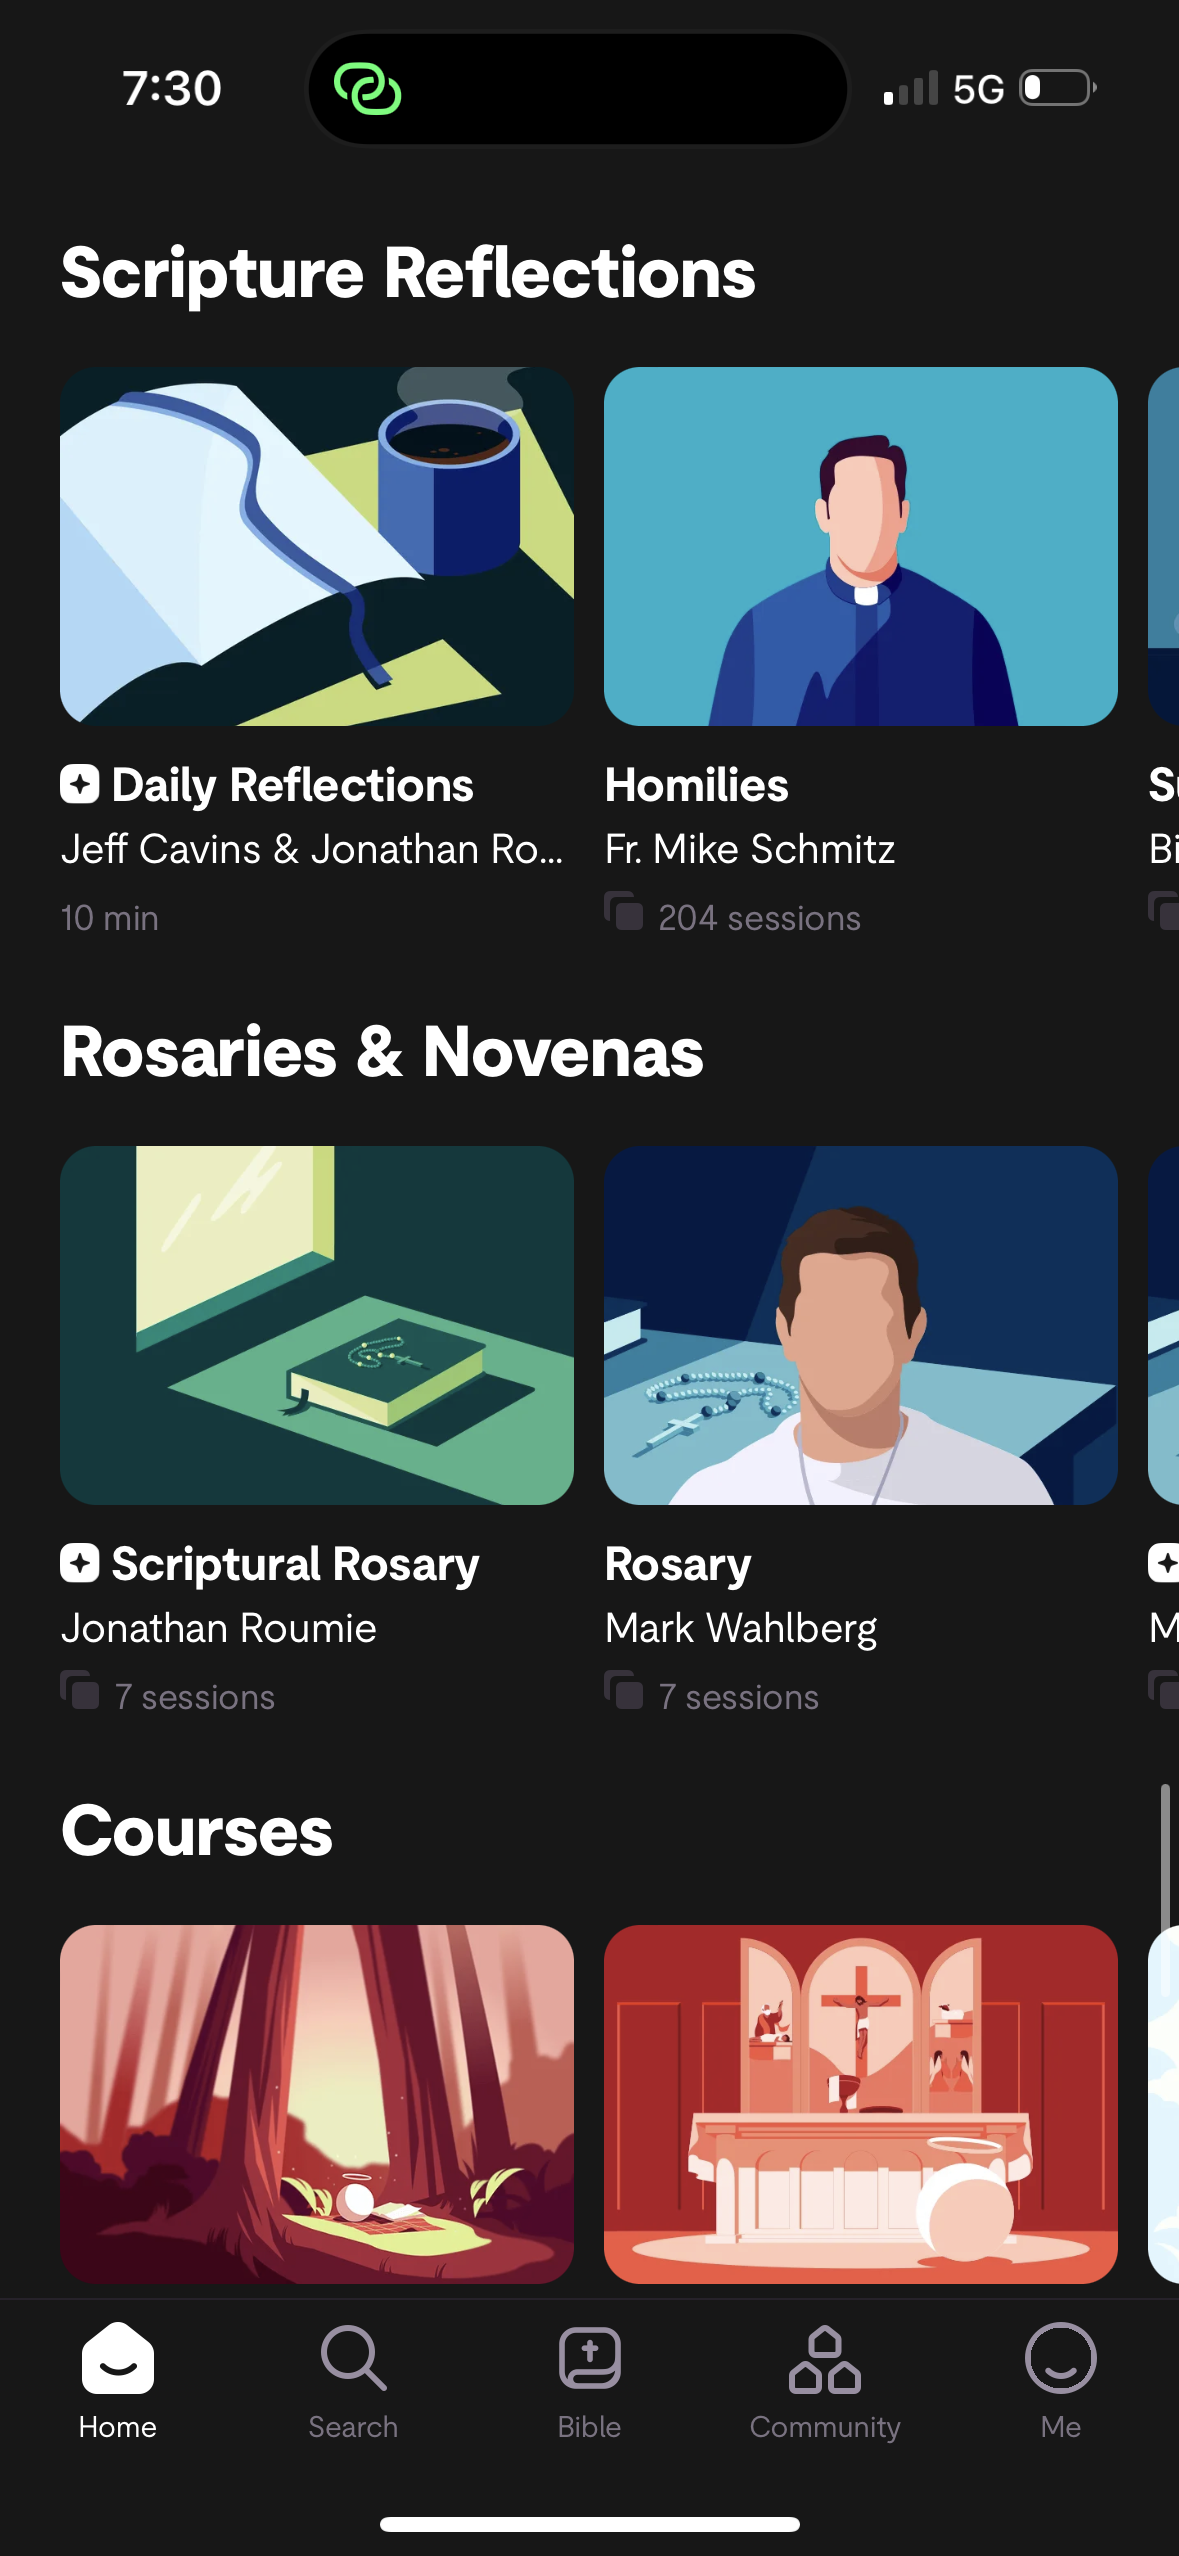1179x2556 pixels.
Task: Tap the Fr. Mike Schmitz author name
Action: (x=750, y=849)
